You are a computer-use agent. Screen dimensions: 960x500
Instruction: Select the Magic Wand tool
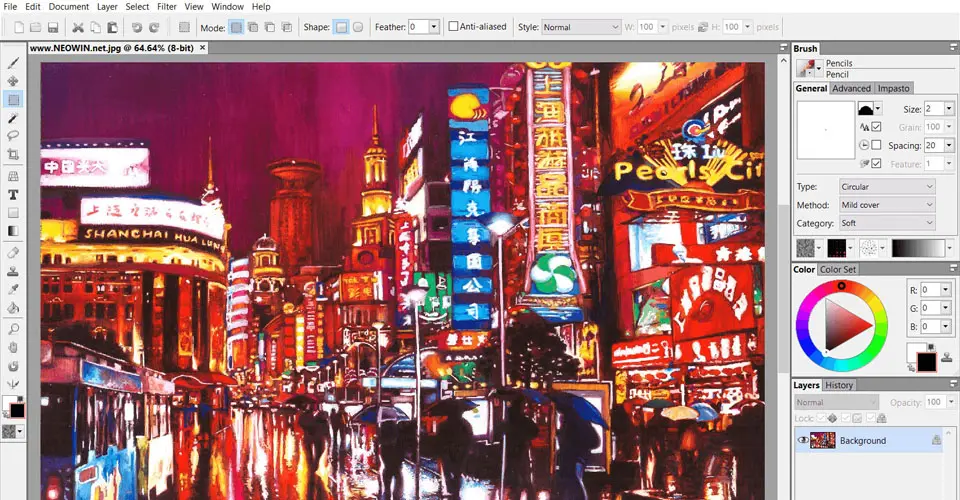(x=13, y=118)
